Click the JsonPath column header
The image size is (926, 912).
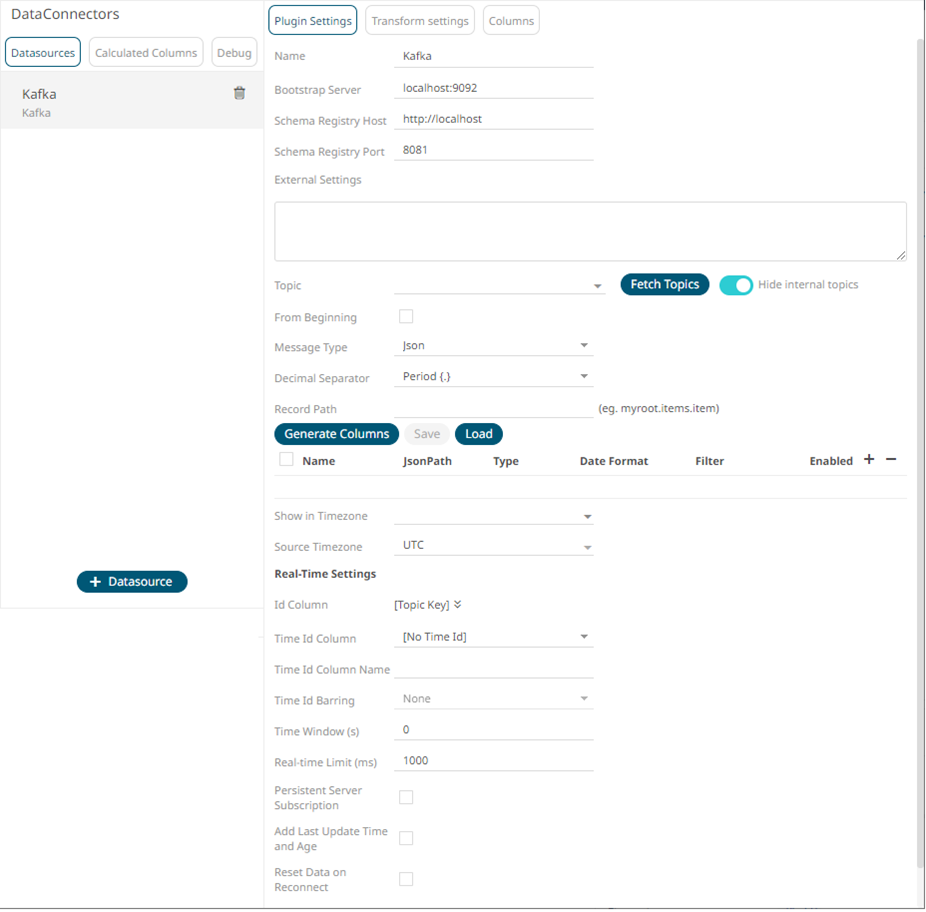point(428,461)
